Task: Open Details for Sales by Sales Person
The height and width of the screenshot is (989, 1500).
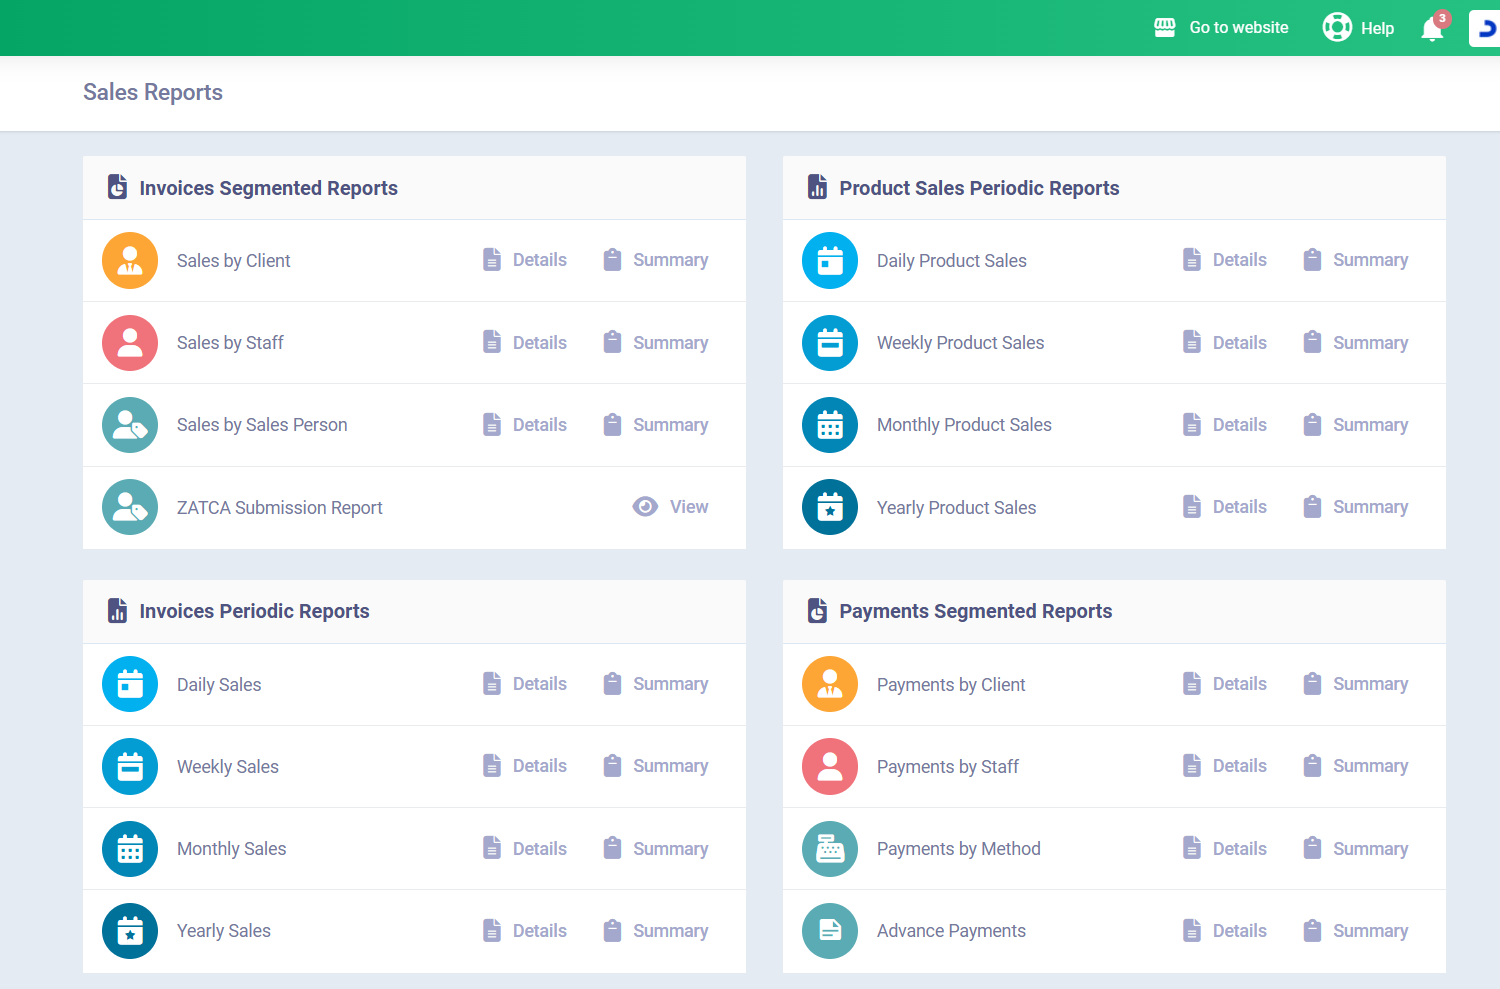Action: pyautogui.click(x=525, y=425)
